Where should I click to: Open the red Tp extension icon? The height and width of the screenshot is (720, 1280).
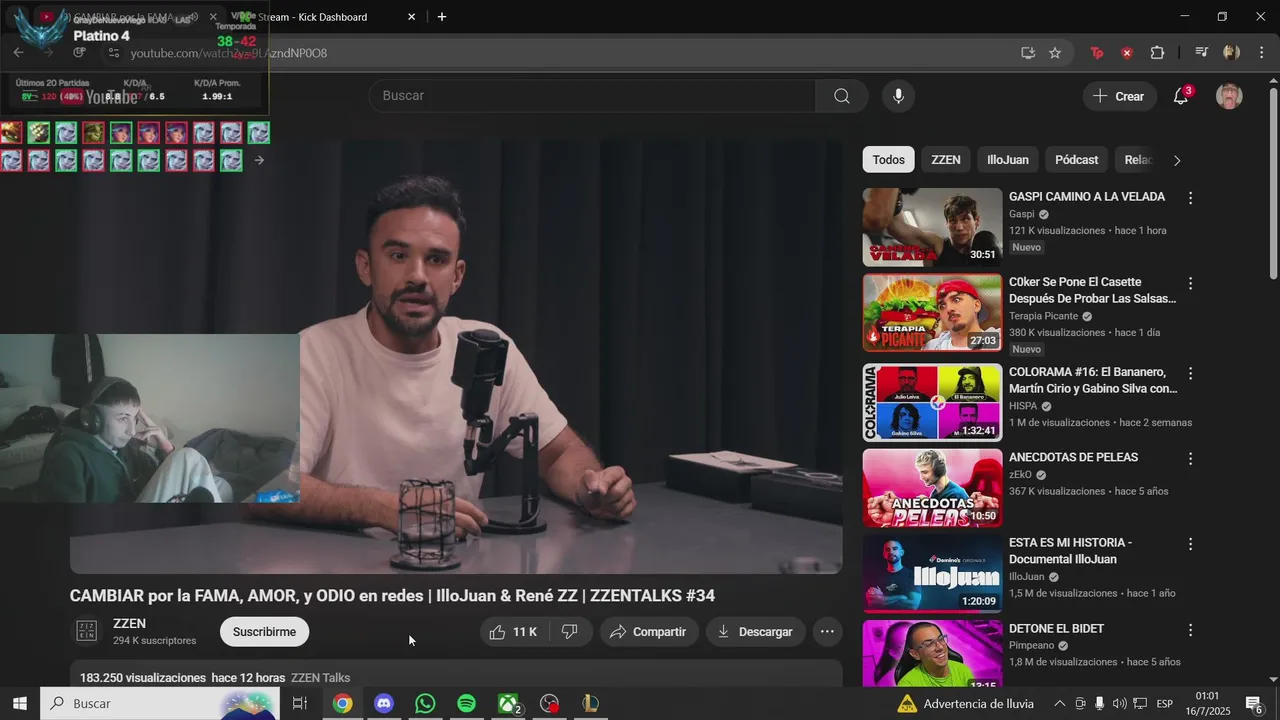pos(1097,53)
